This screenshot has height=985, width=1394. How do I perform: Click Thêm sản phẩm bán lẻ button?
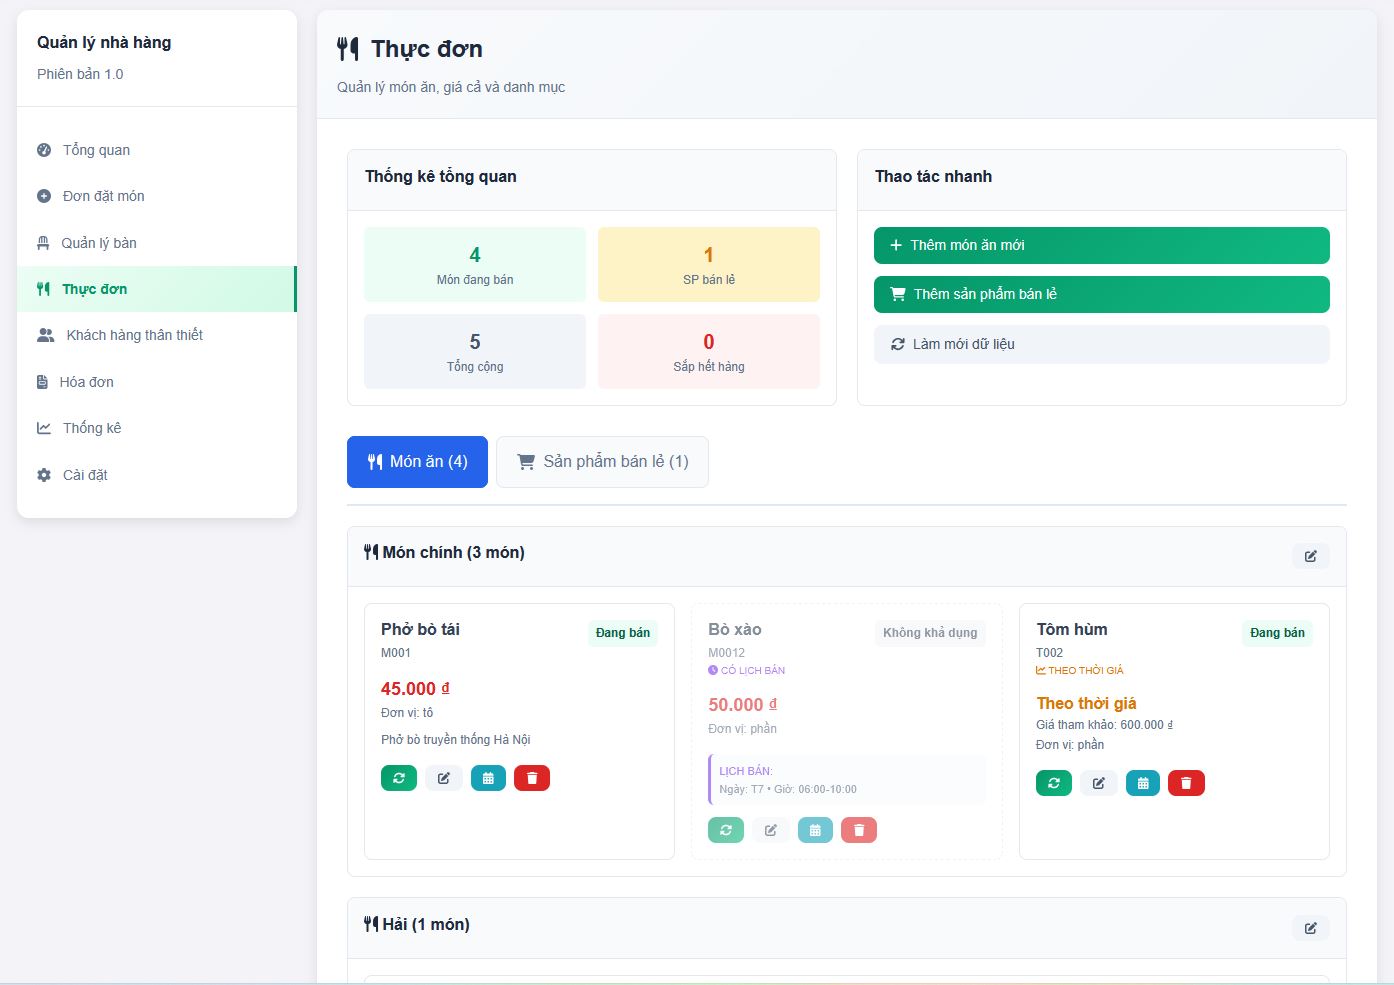coord(1102,294)
